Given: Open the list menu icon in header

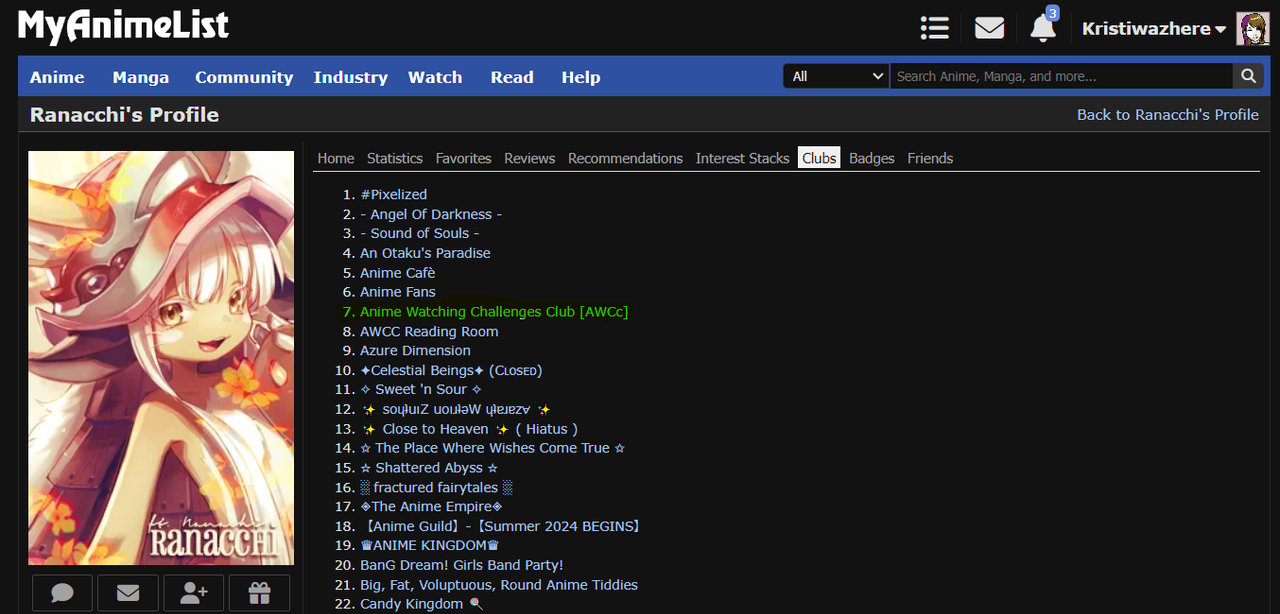Looking at the screenshot, I should coord(934,28).
